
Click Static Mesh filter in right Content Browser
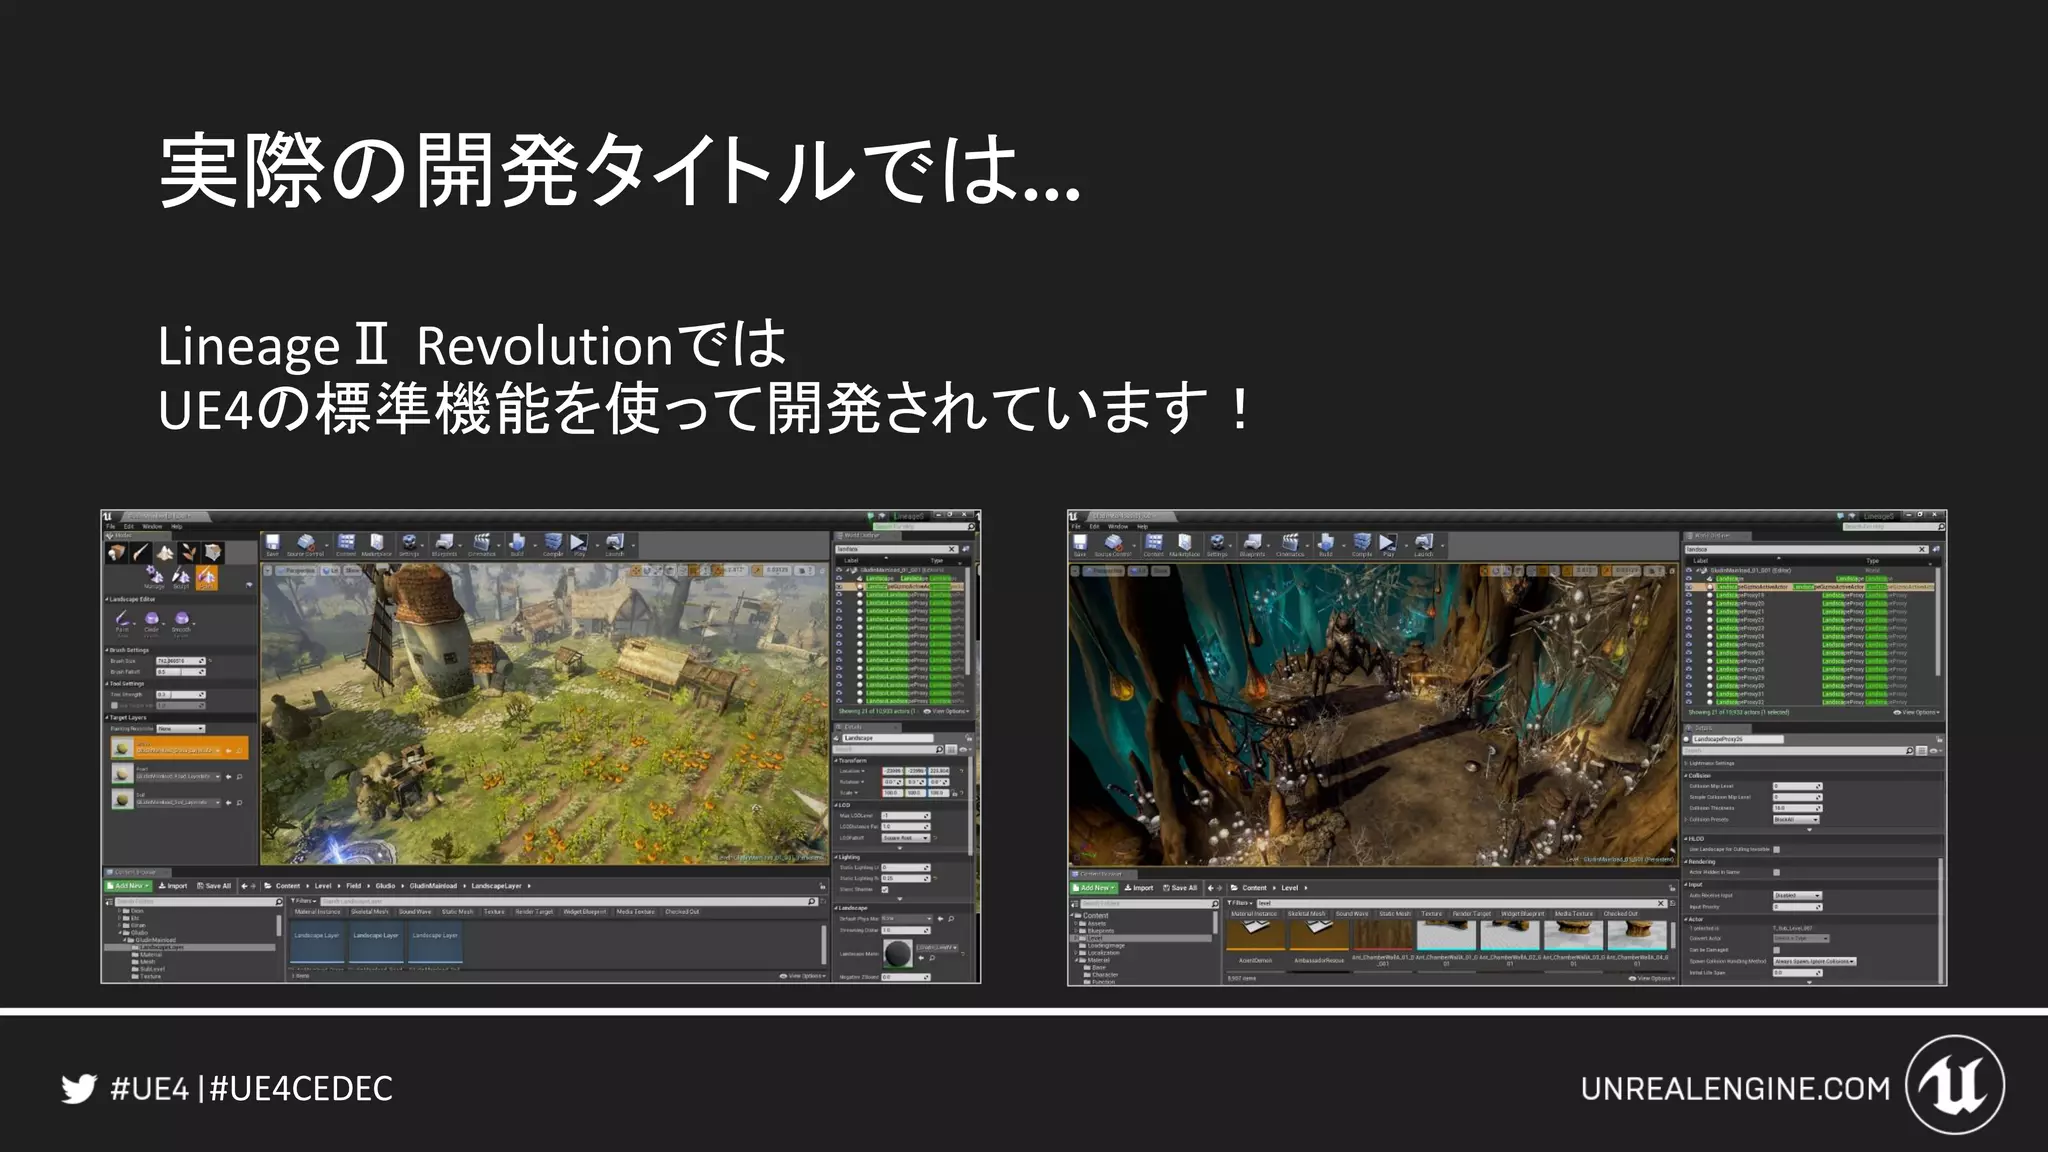click(x=1395, y=914)
